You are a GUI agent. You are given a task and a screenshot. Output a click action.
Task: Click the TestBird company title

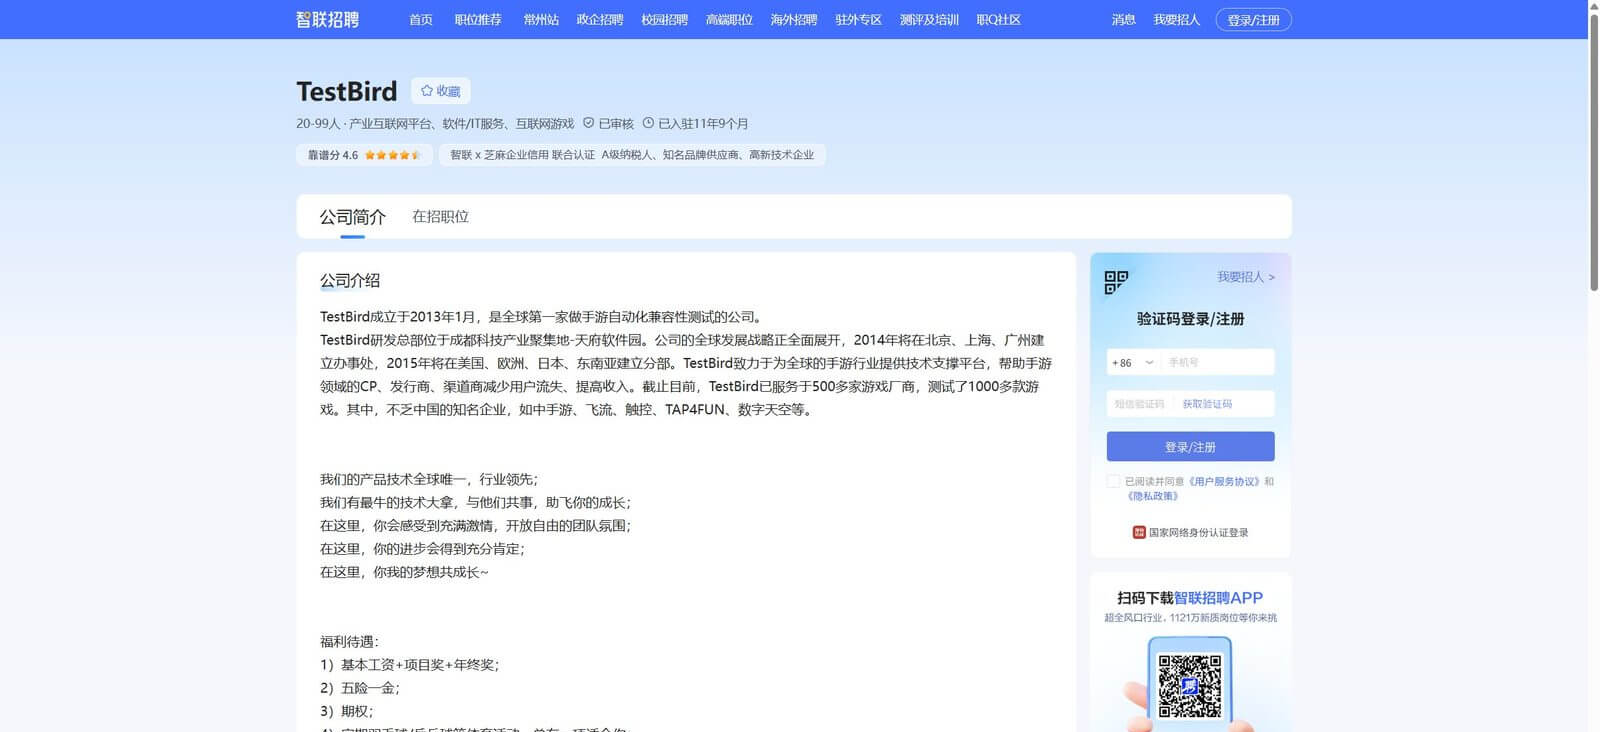[347, 91]
